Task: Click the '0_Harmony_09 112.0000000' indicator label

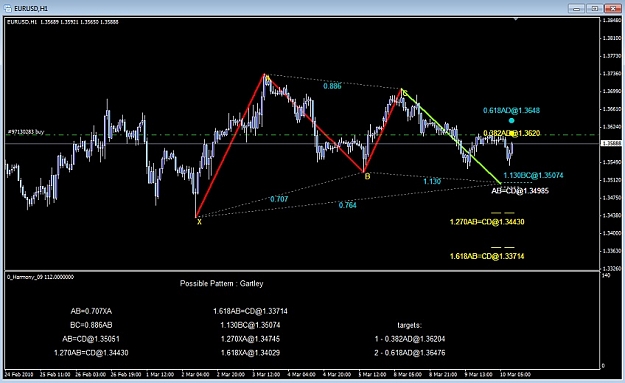Action: click(40, 277)
